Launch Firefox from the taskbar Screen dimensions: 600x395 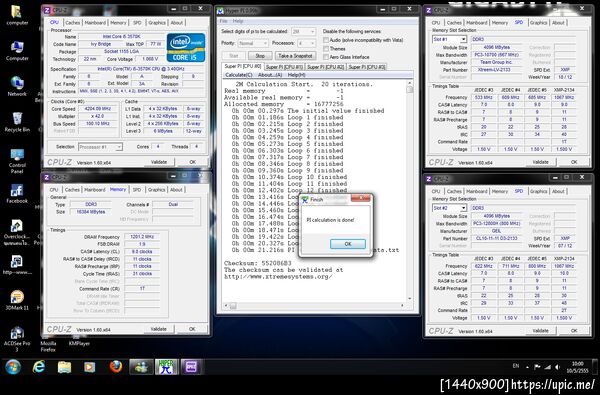(115, 367)
